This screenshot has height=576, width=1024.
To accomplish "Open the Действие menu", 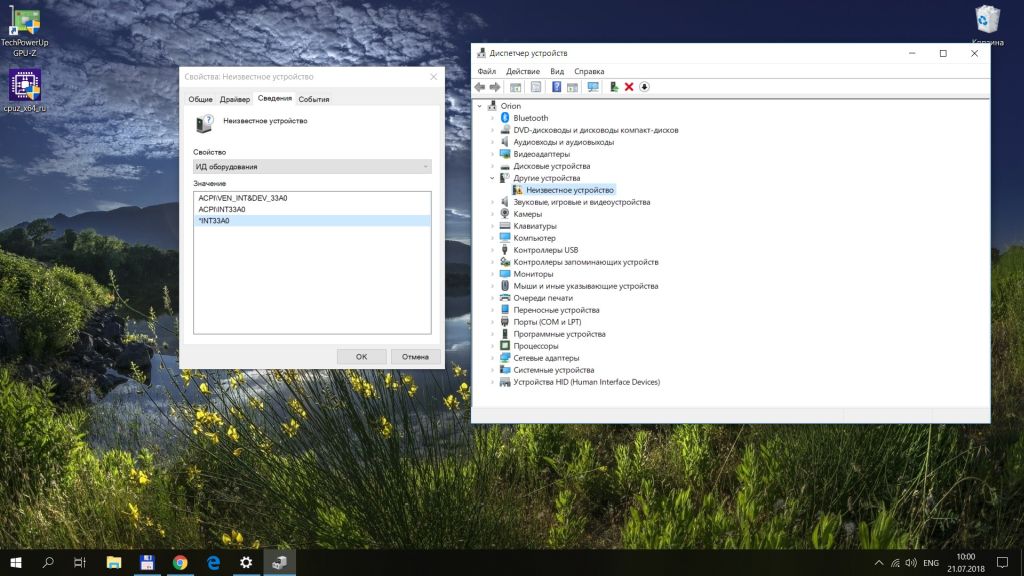I will (x=522, y=71).
